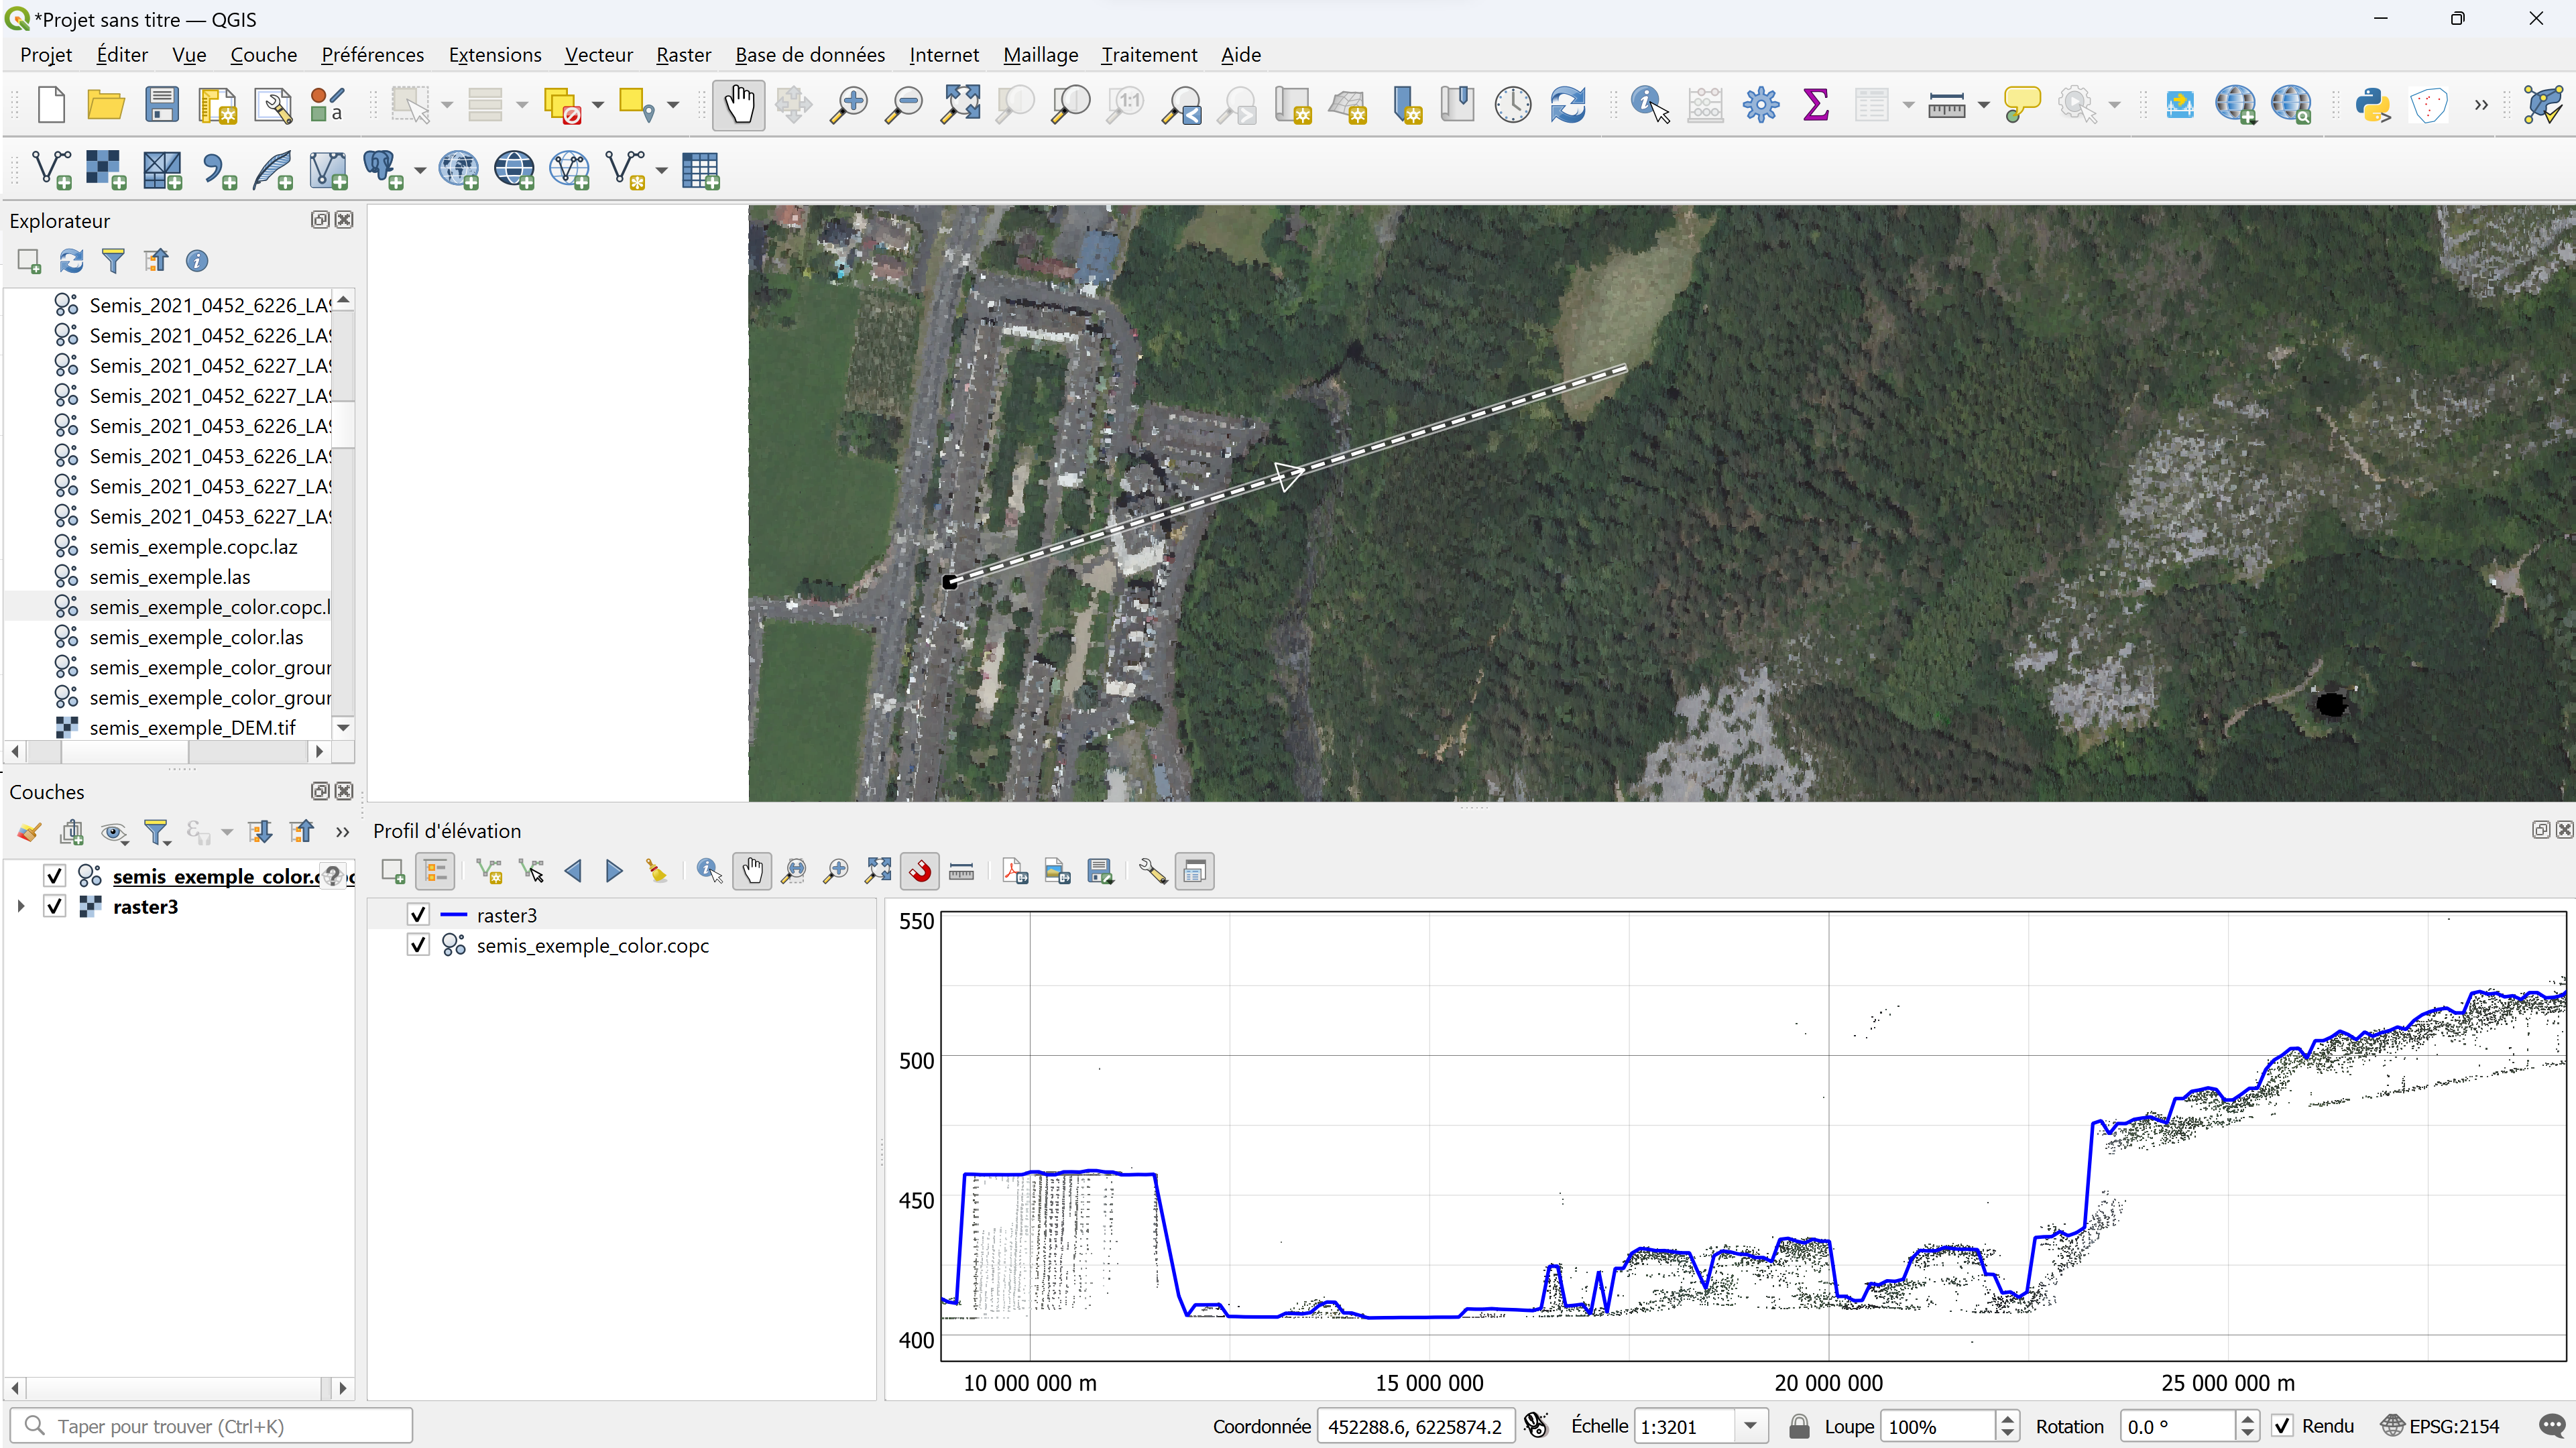The height and width of the screenshot is (1448, 2576).
Task: Open the Échelle scale dropdown
Action: [1750, 1426]
